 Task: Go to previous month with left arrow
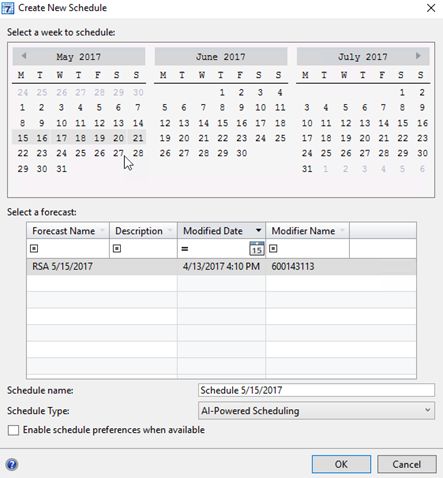pos(24,56)
